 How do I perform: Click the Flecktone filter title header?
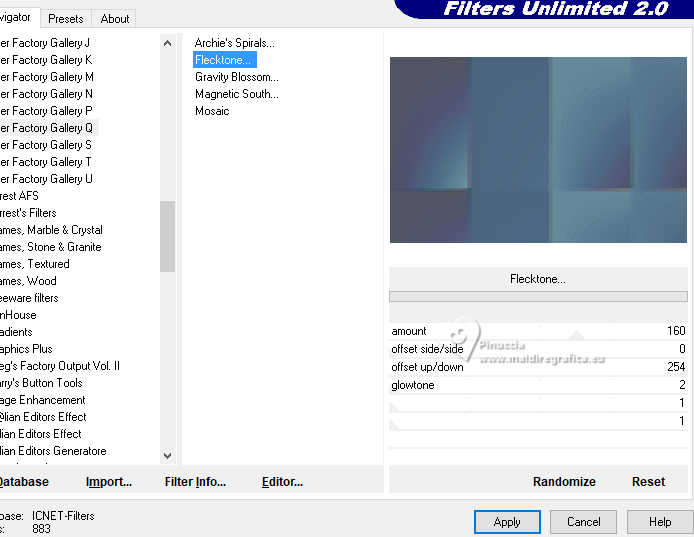538,279
